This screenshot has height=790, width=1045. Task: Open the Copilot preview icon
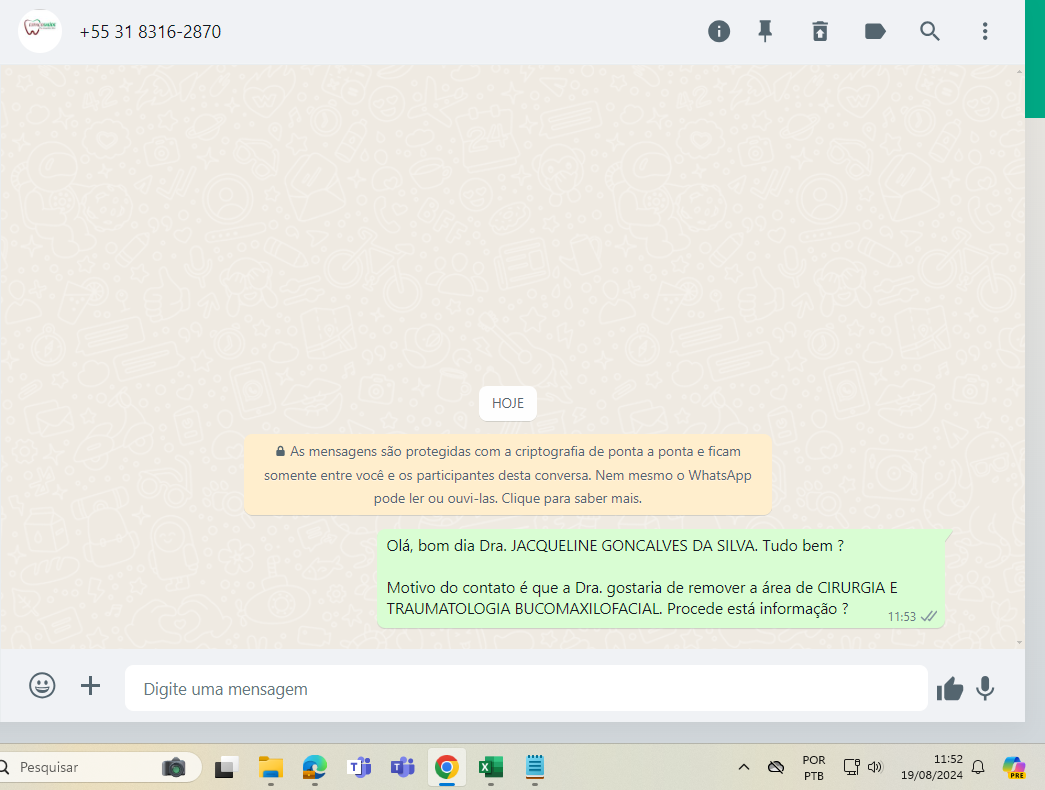(1014, 767)
